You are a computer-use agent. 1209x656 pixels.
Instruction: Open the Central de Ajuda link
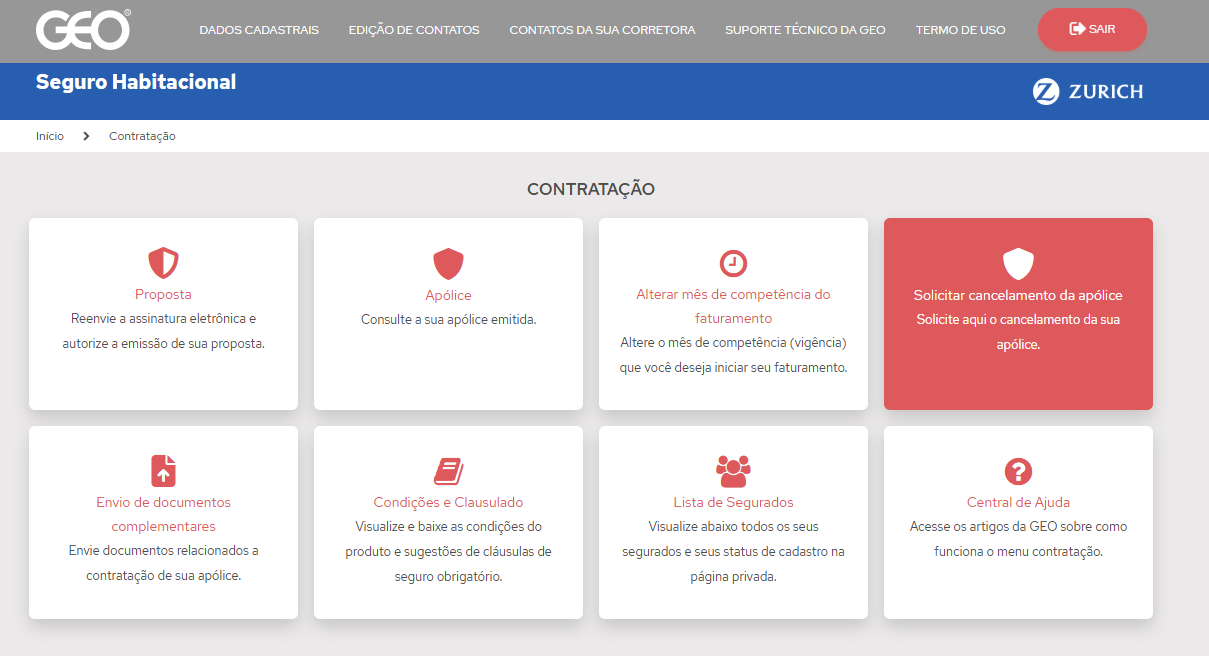coord(1018,502)
